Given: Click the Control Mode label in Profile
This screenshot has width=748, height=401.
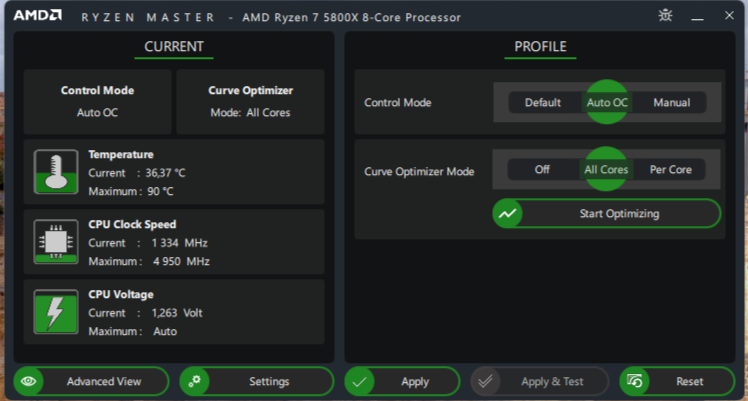Looking at the screenshot, I should click(x=398, y=103).
